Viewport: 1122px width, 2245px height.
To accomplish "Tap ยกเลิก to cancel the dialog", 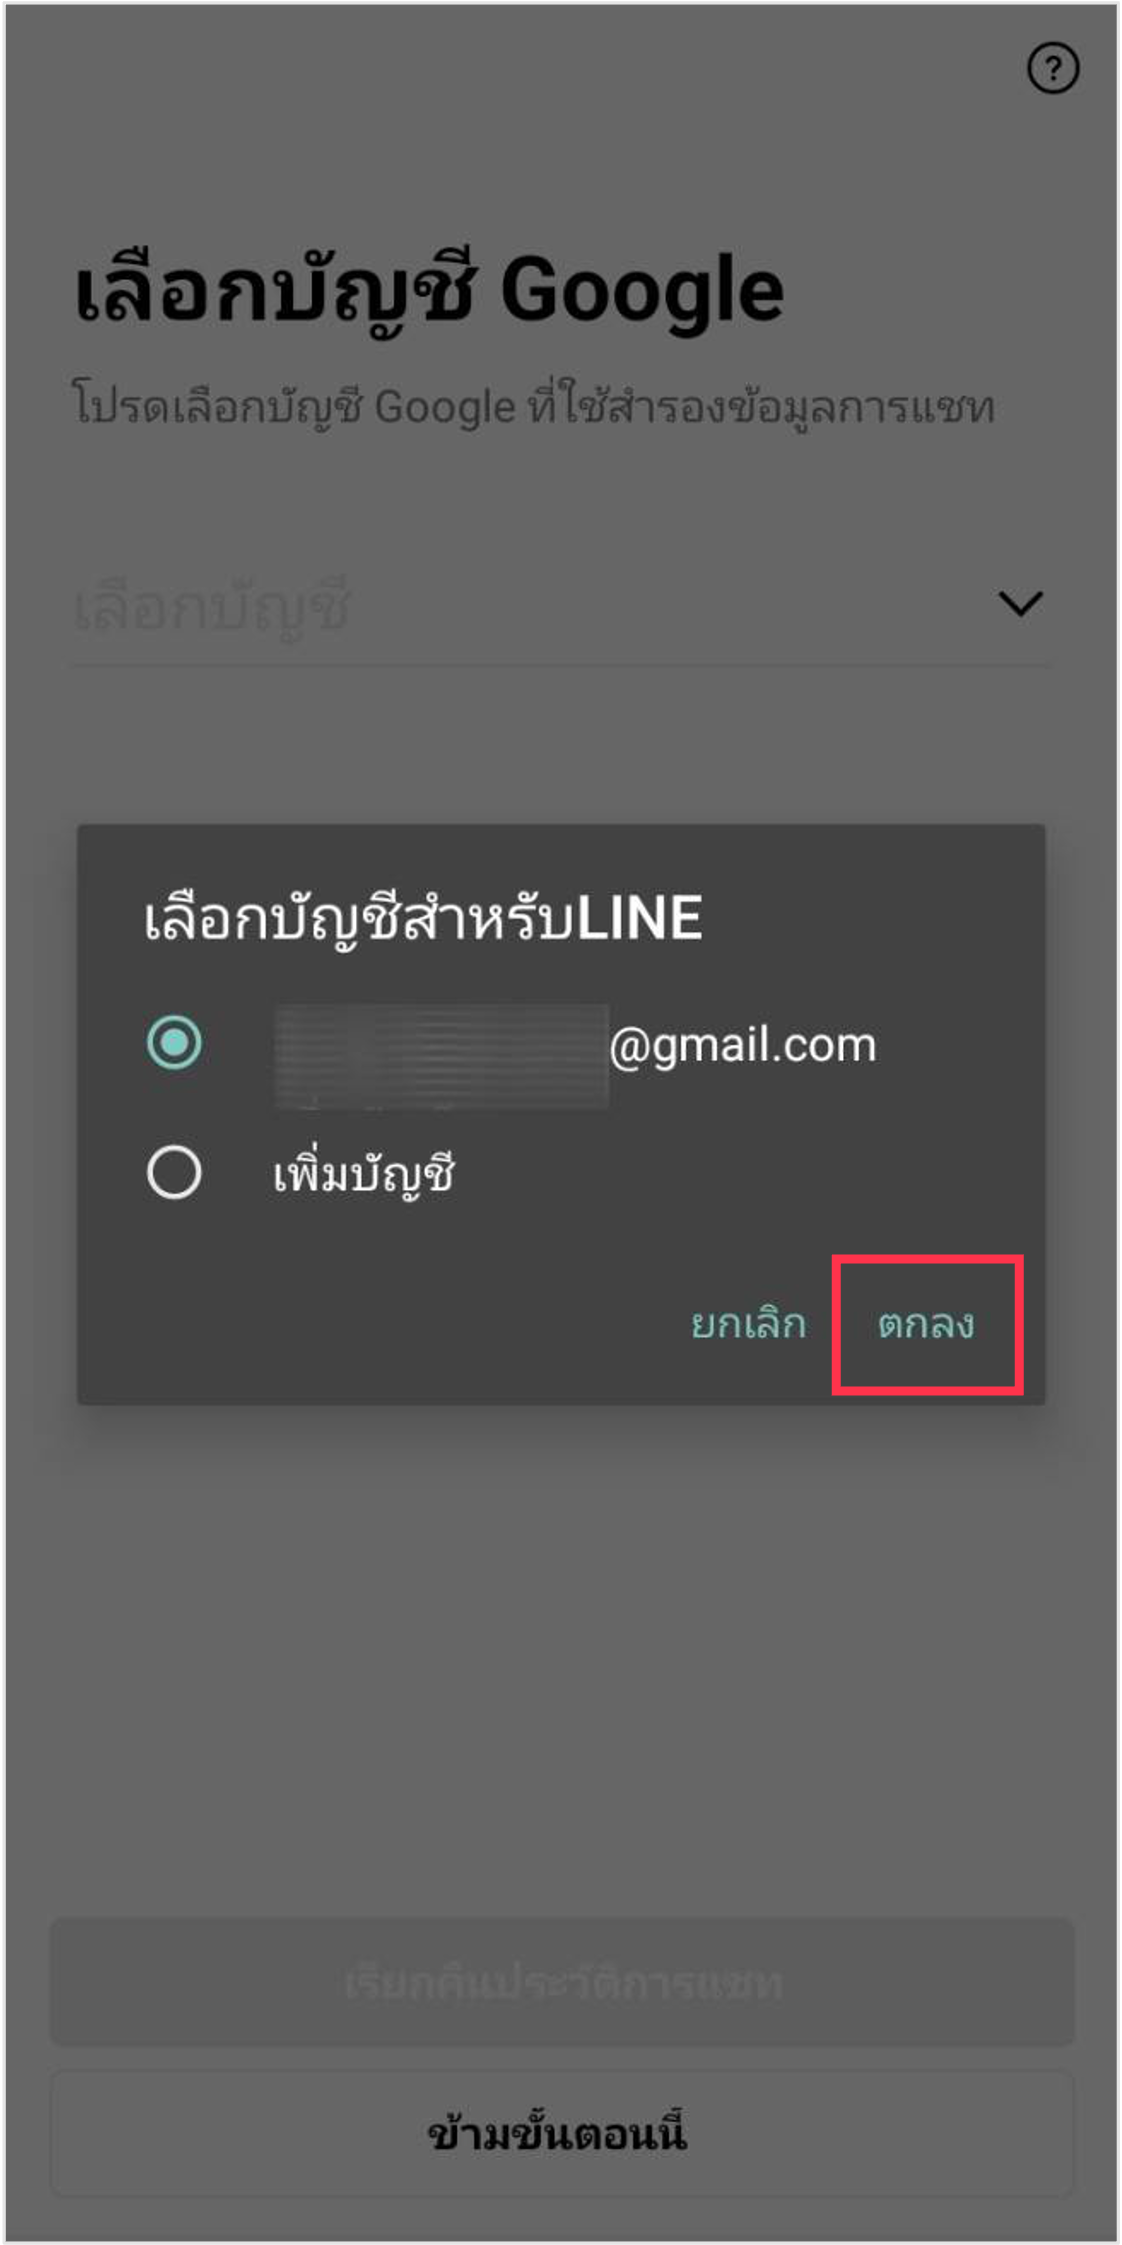I will click(x=748, y=1324).
